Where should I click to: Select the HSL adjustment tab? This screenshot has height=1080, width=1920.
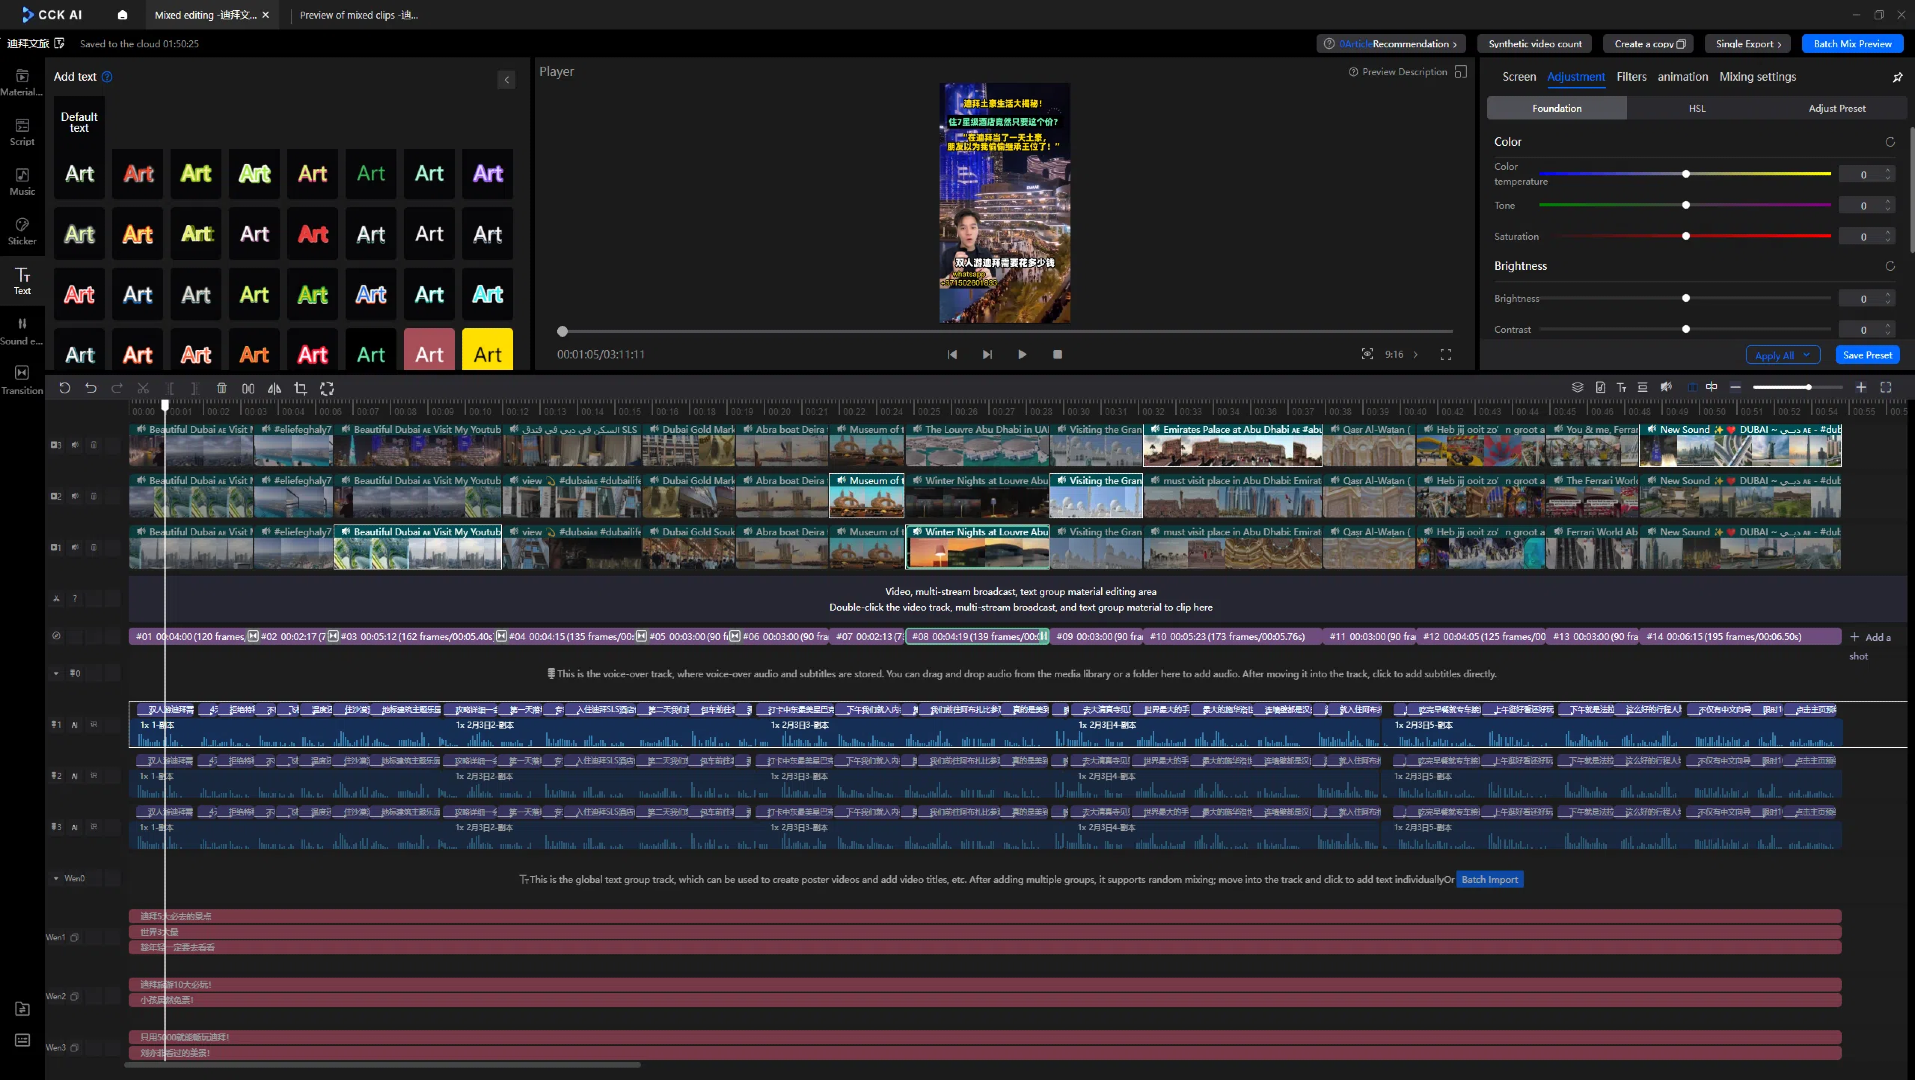pyautogui.click(x=1697, y=108)
